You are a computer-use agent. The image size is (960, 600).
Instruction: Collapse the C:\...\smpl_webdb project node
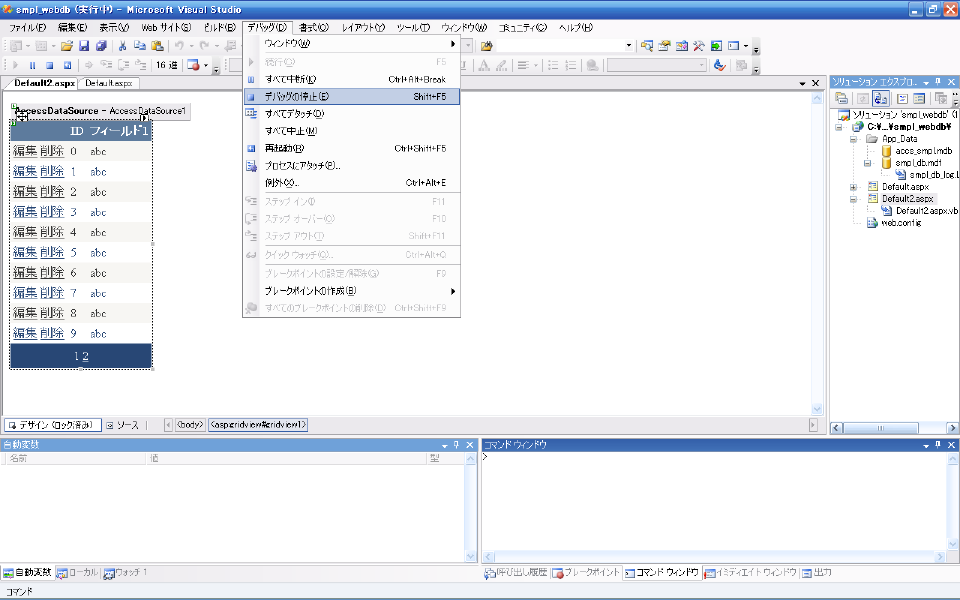(x=839, y=127)
